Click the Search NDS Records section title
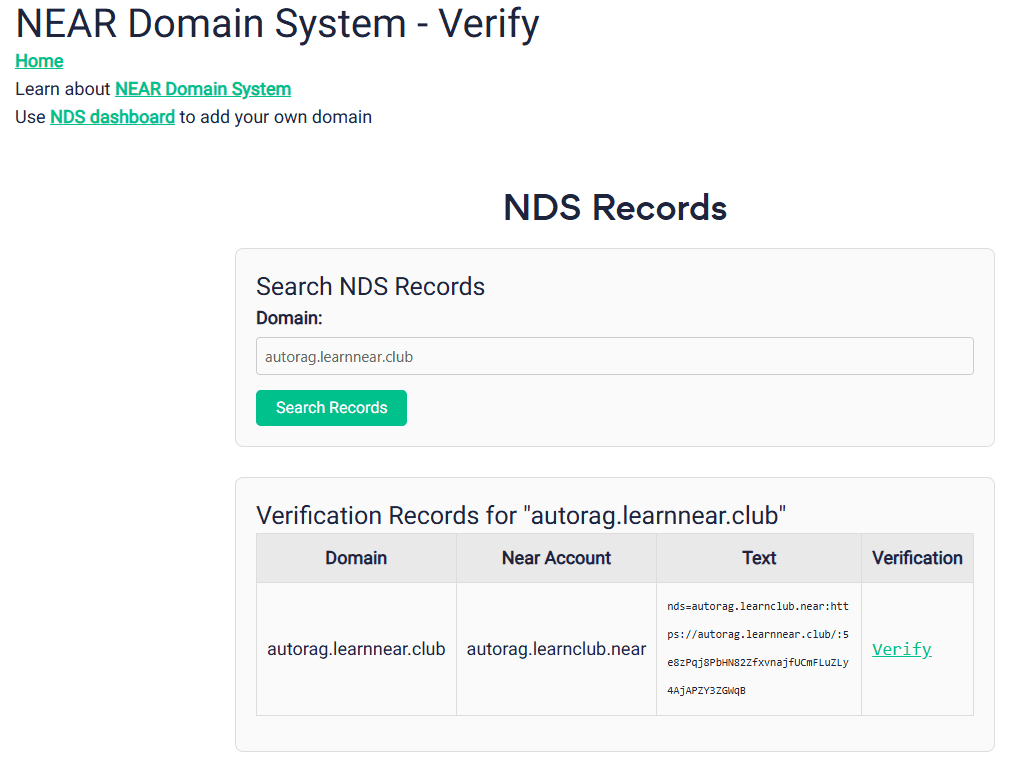 tap(371, 286)
